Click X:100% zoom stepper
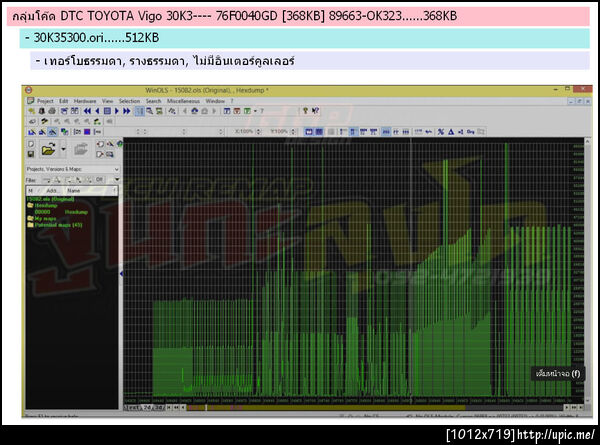The height and width of the screenshot is (445, 600). pyautogui.click(x=259, y=132)
